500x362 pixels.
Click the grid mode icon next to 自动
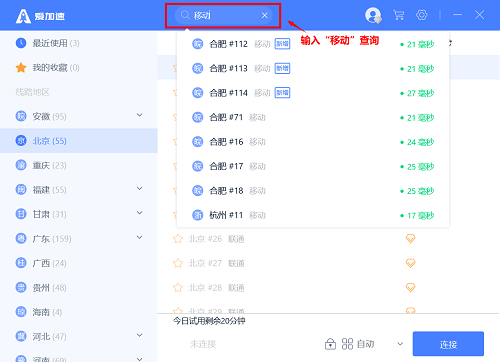[x=347, y=344]
